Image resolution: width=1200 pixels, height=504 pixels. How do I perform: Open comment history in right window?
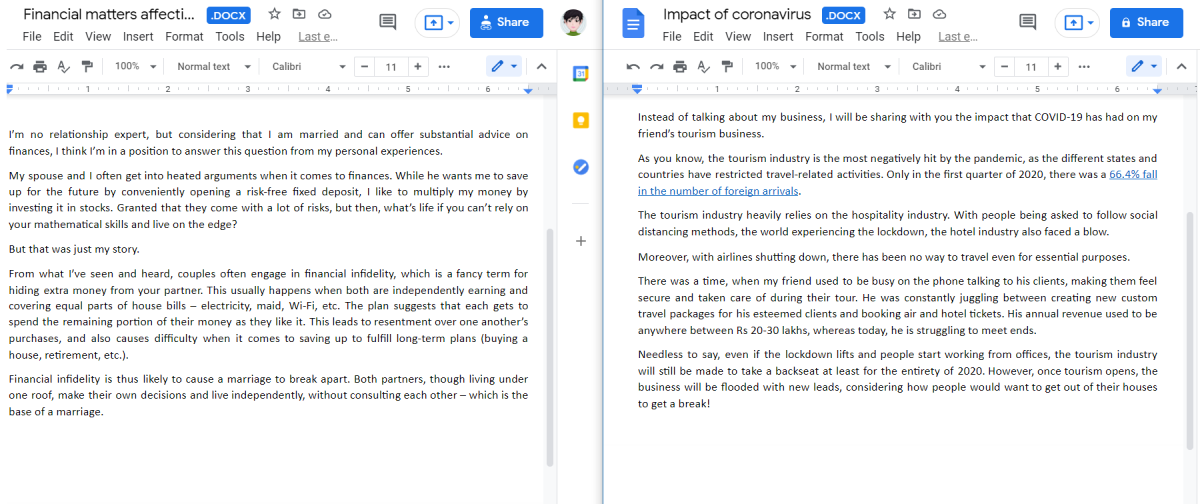coord(1027,22)
